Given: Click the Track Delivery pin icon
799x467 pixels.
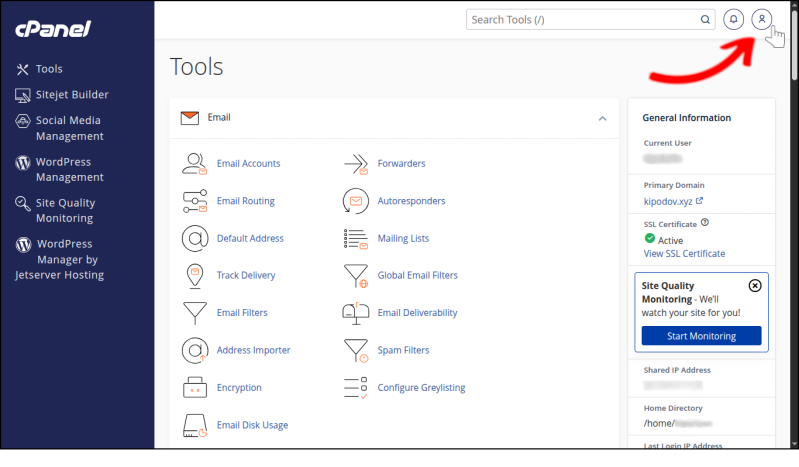Looking at the screenshot, I should pos(195,276).
